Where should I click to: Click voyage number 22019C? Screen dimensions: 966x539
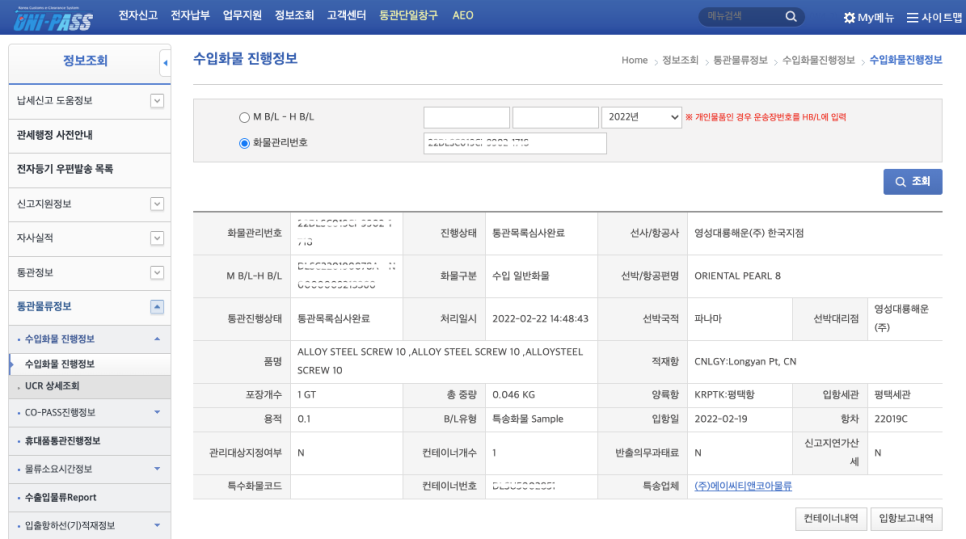click(x=890, y=419)
